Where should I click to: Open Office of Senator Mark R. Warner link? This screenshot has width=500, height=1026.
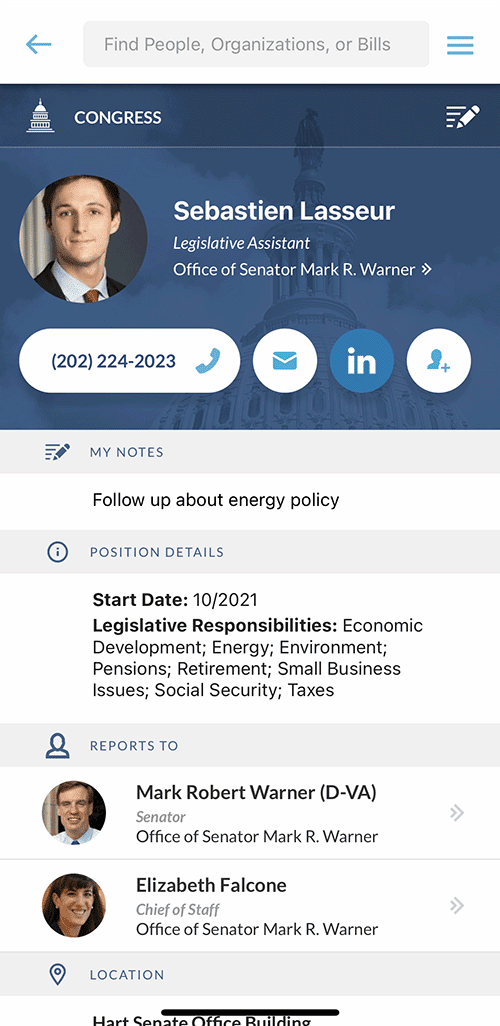pyautogui.click(x=295, y=270)
